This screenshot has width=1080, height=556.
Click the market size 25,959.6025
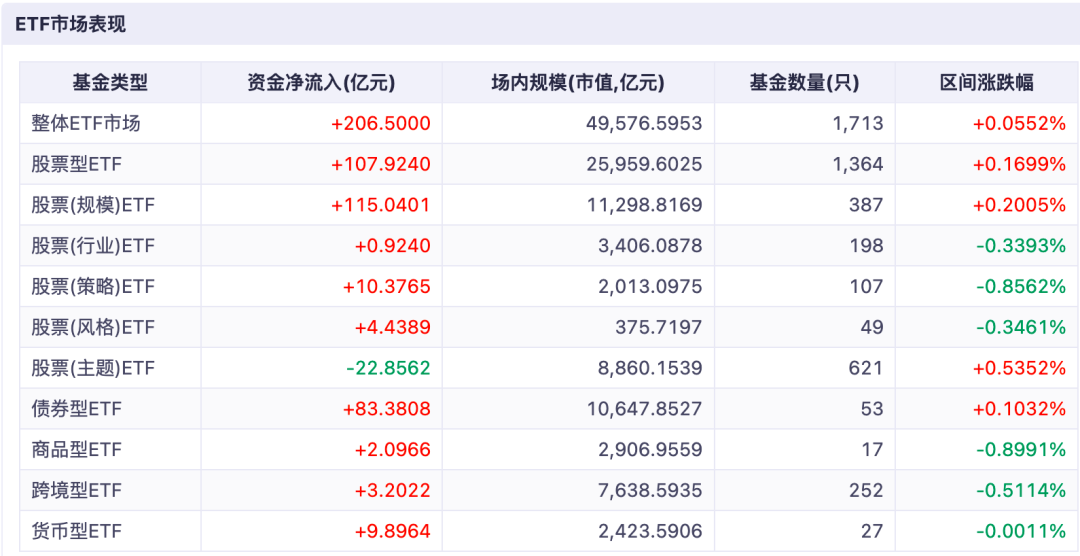[x=645, y=165]
